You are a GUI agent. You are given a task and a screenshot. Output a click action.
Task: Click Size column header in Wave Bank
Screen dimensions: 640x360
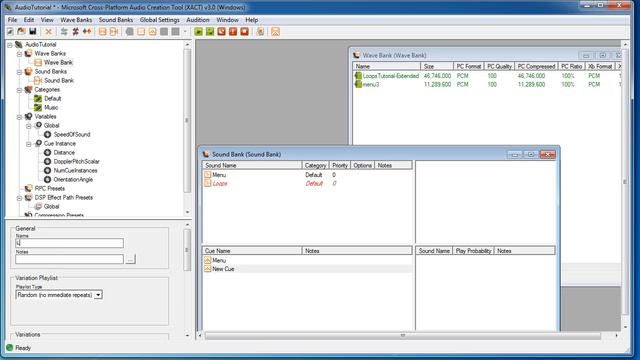[437, 66]
